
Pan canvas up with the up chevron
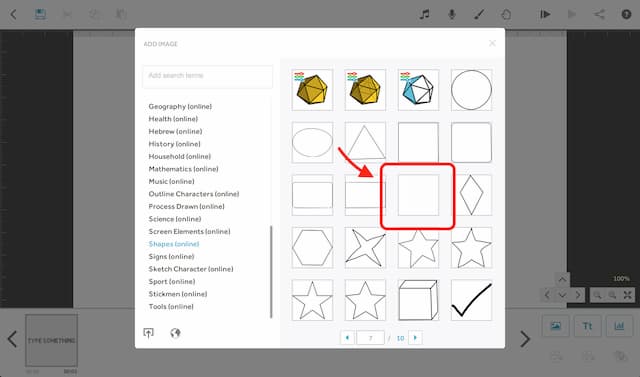[x=562, y=279]
